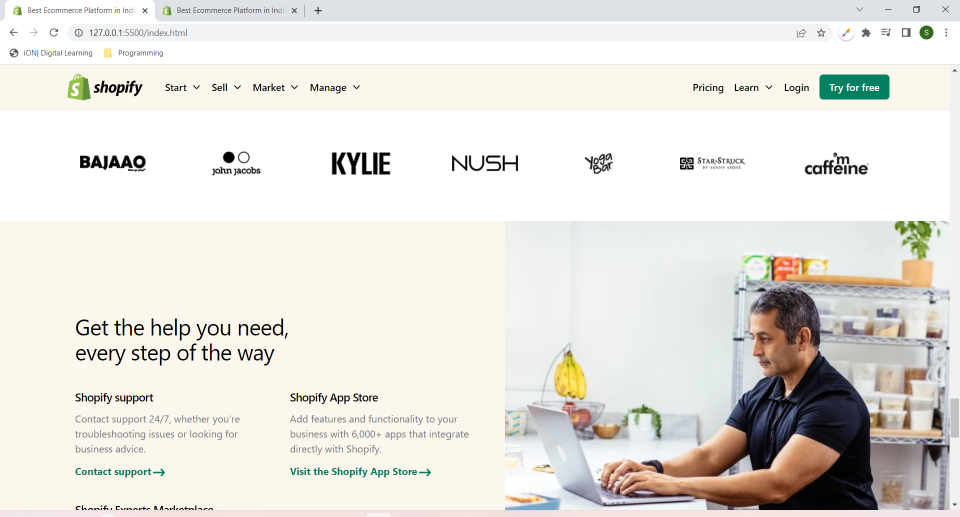Click the Star-Struck brand logo
Image resolution: width=960 pixels, height=517 pixels.
click(x=712, y=163)
